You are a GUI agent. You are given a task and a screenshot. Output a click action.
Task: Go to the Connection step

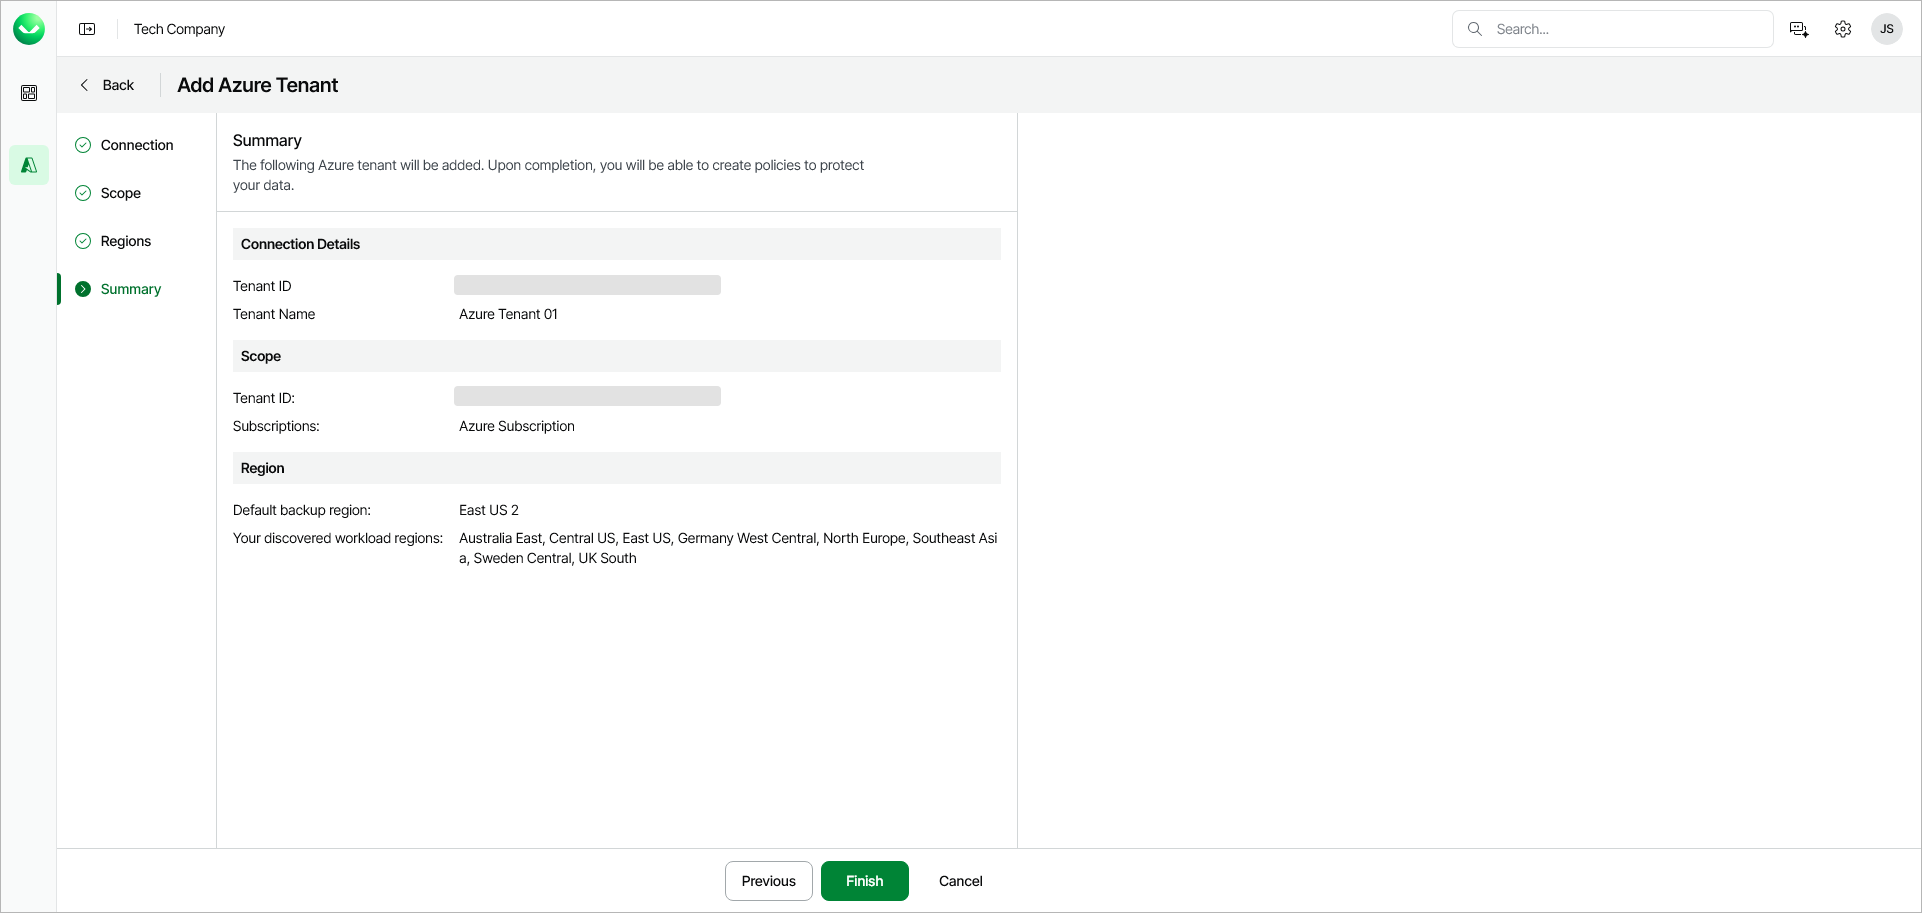[137, 145]
